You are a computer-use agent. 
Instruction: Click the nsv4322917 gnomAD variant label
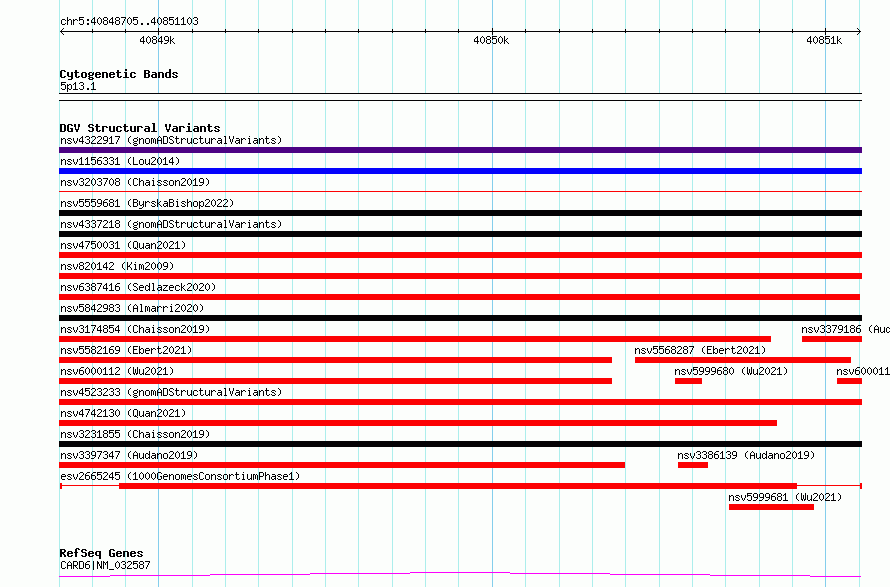[170, 140]
